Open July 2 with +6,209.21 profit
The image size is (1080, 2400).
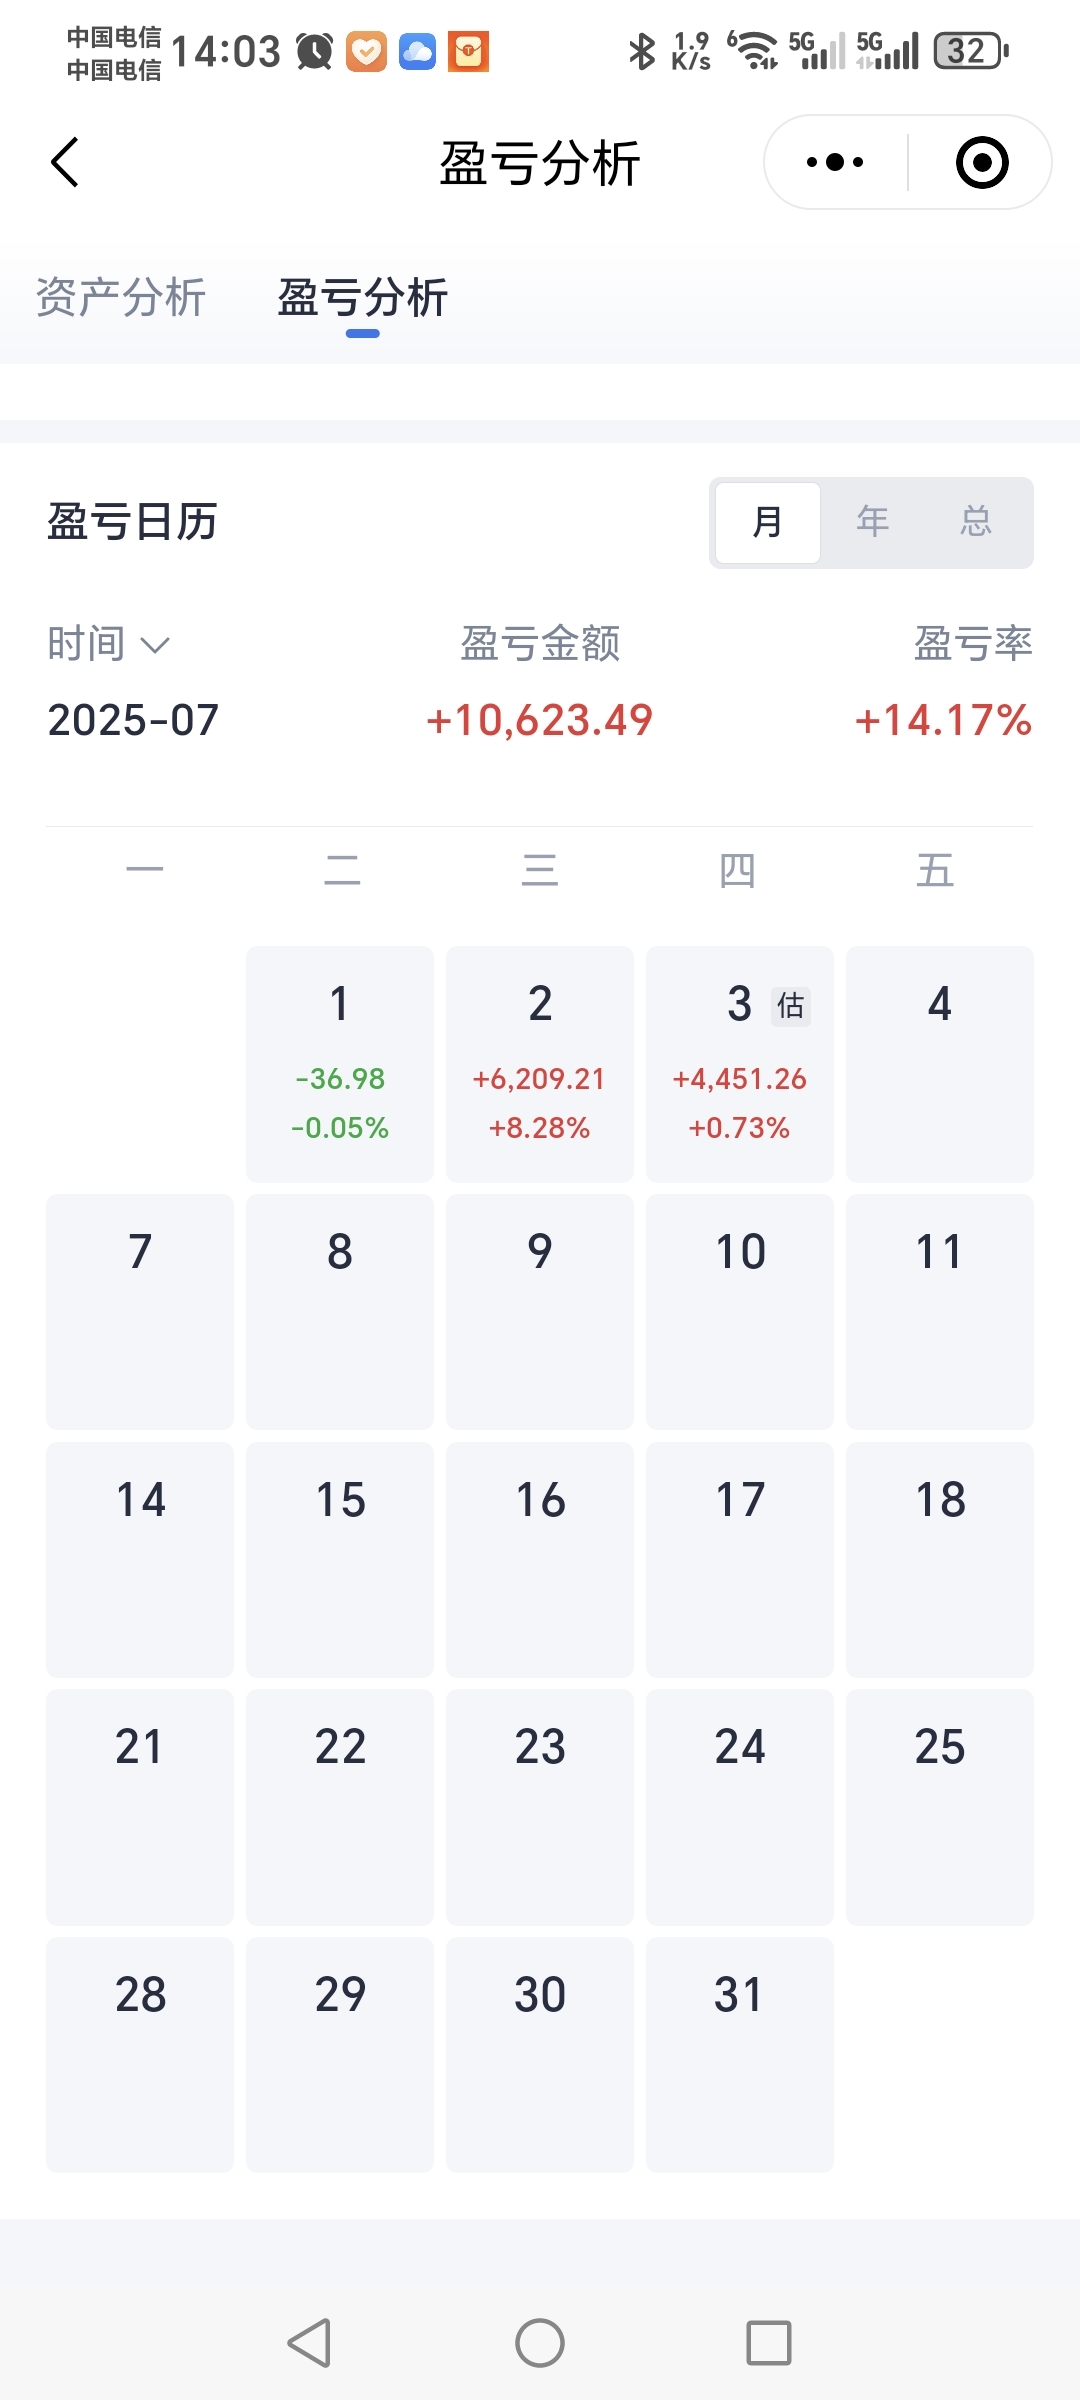click(x=540, y=1064)
